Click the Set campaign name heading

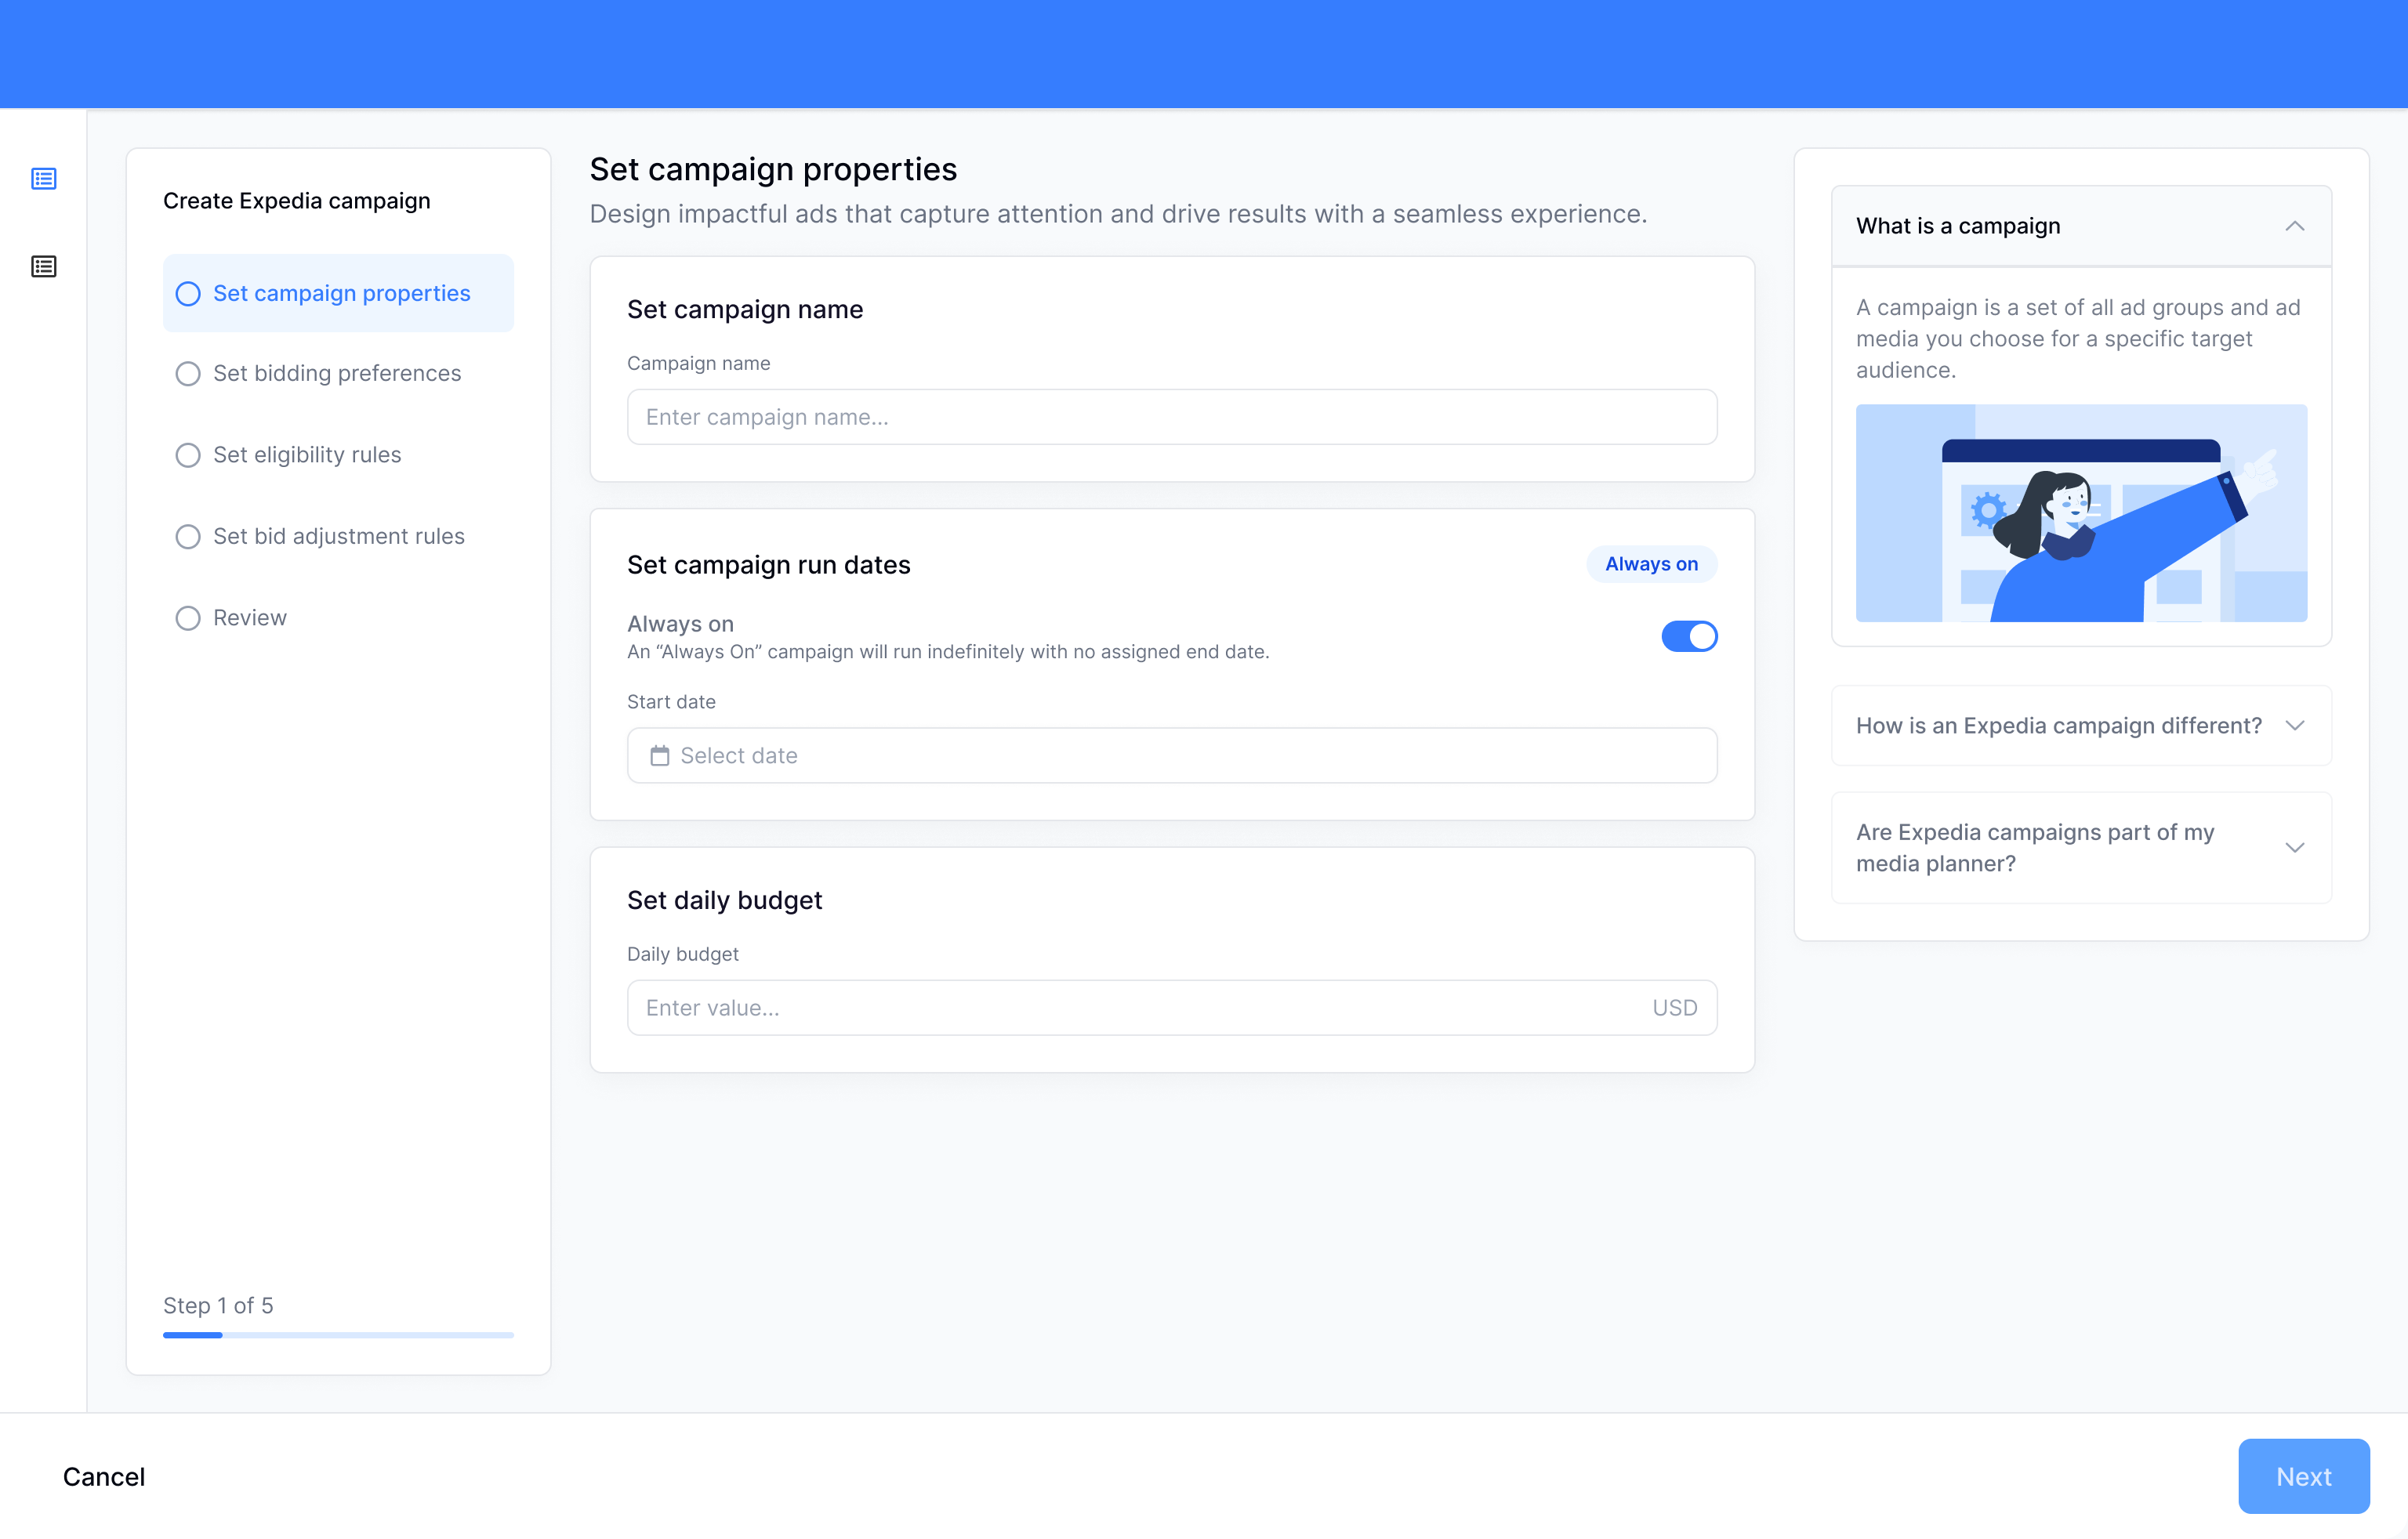(x=744, y=309)
